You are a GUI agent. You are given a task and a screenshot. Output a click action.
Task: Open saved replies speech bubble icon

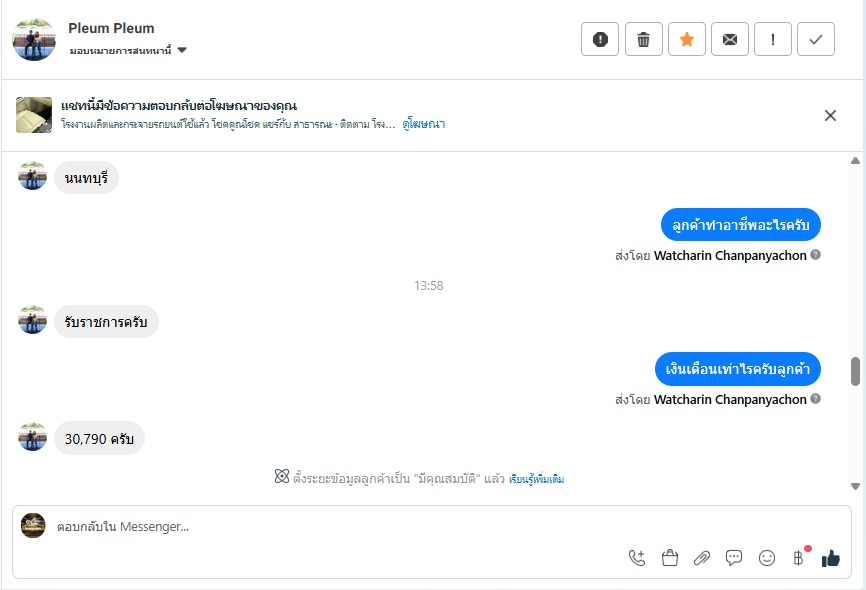click(x=734, y=558)
